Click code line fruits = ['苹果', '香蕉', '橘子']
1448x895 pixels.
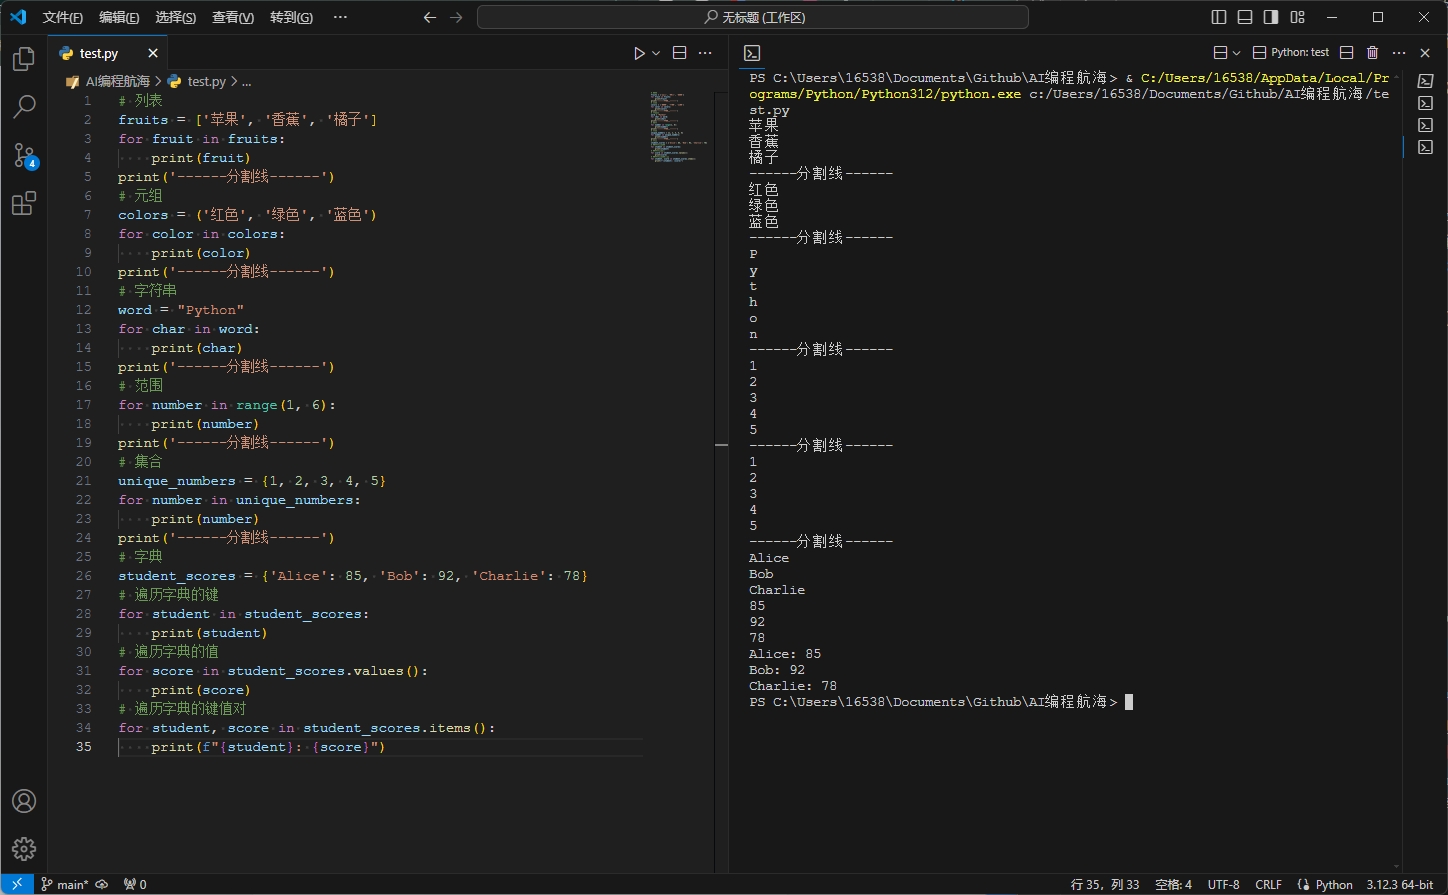coord(247,119)
